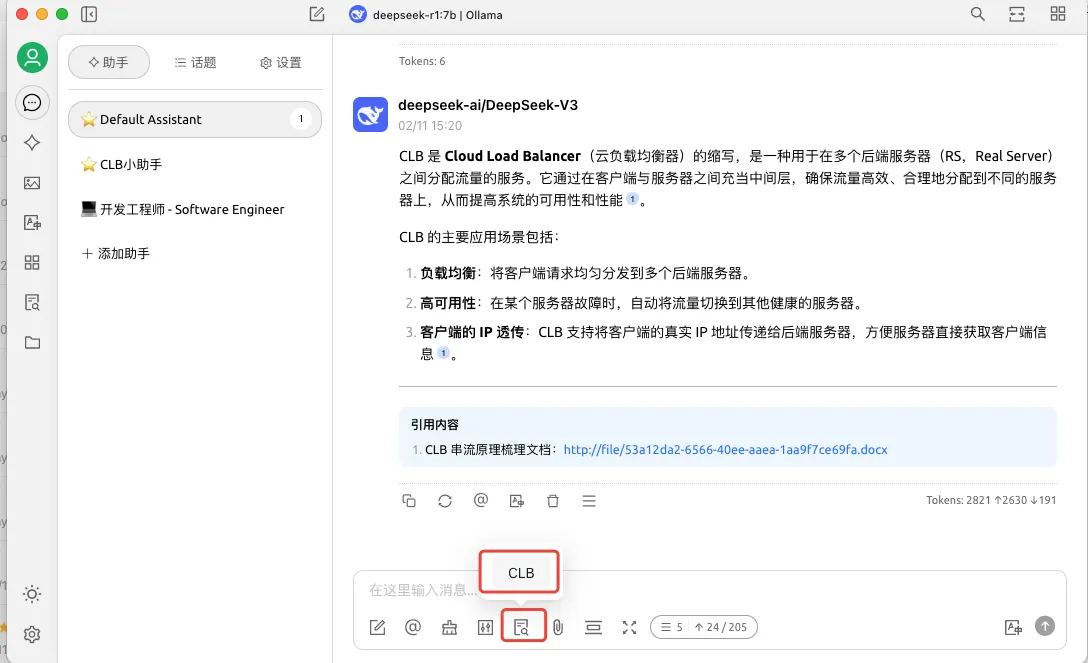Open the translate icon in the sidebar
Screen dimensions: 1088x663
(x=32, y=223)
